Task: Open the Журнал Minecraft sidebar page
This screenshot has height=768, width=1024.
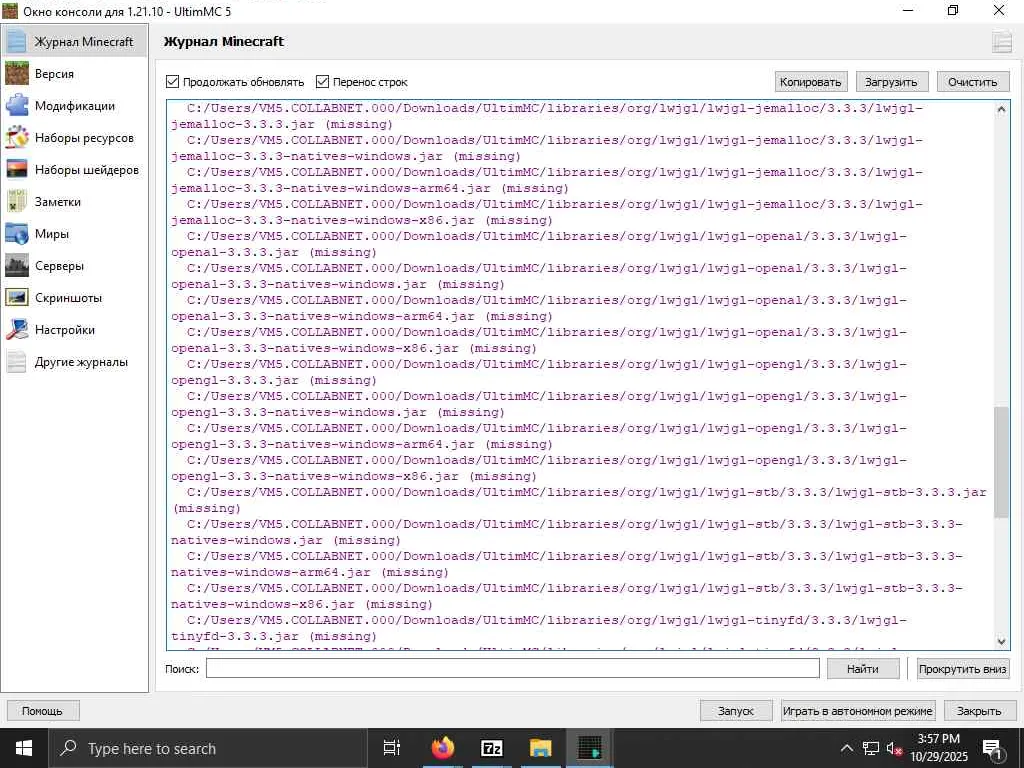Action: [74, 41]
